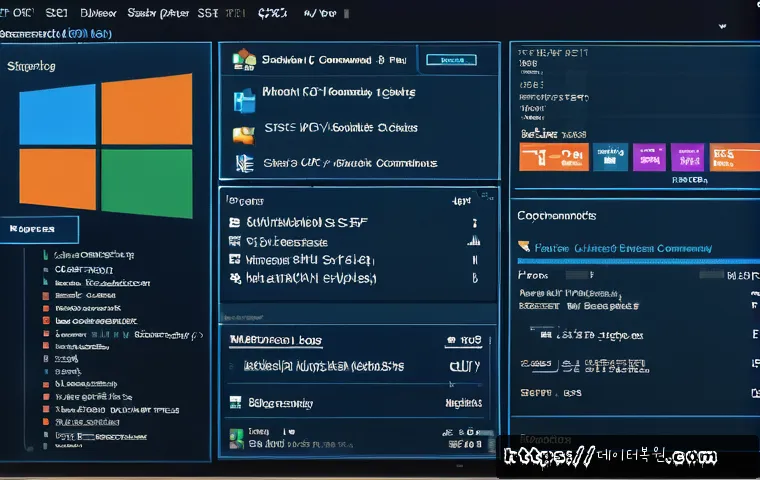Select the highlighted tab below the Windows logo
Image resolution: width=760 pixels, height=480 pixels.
[39, 229]
